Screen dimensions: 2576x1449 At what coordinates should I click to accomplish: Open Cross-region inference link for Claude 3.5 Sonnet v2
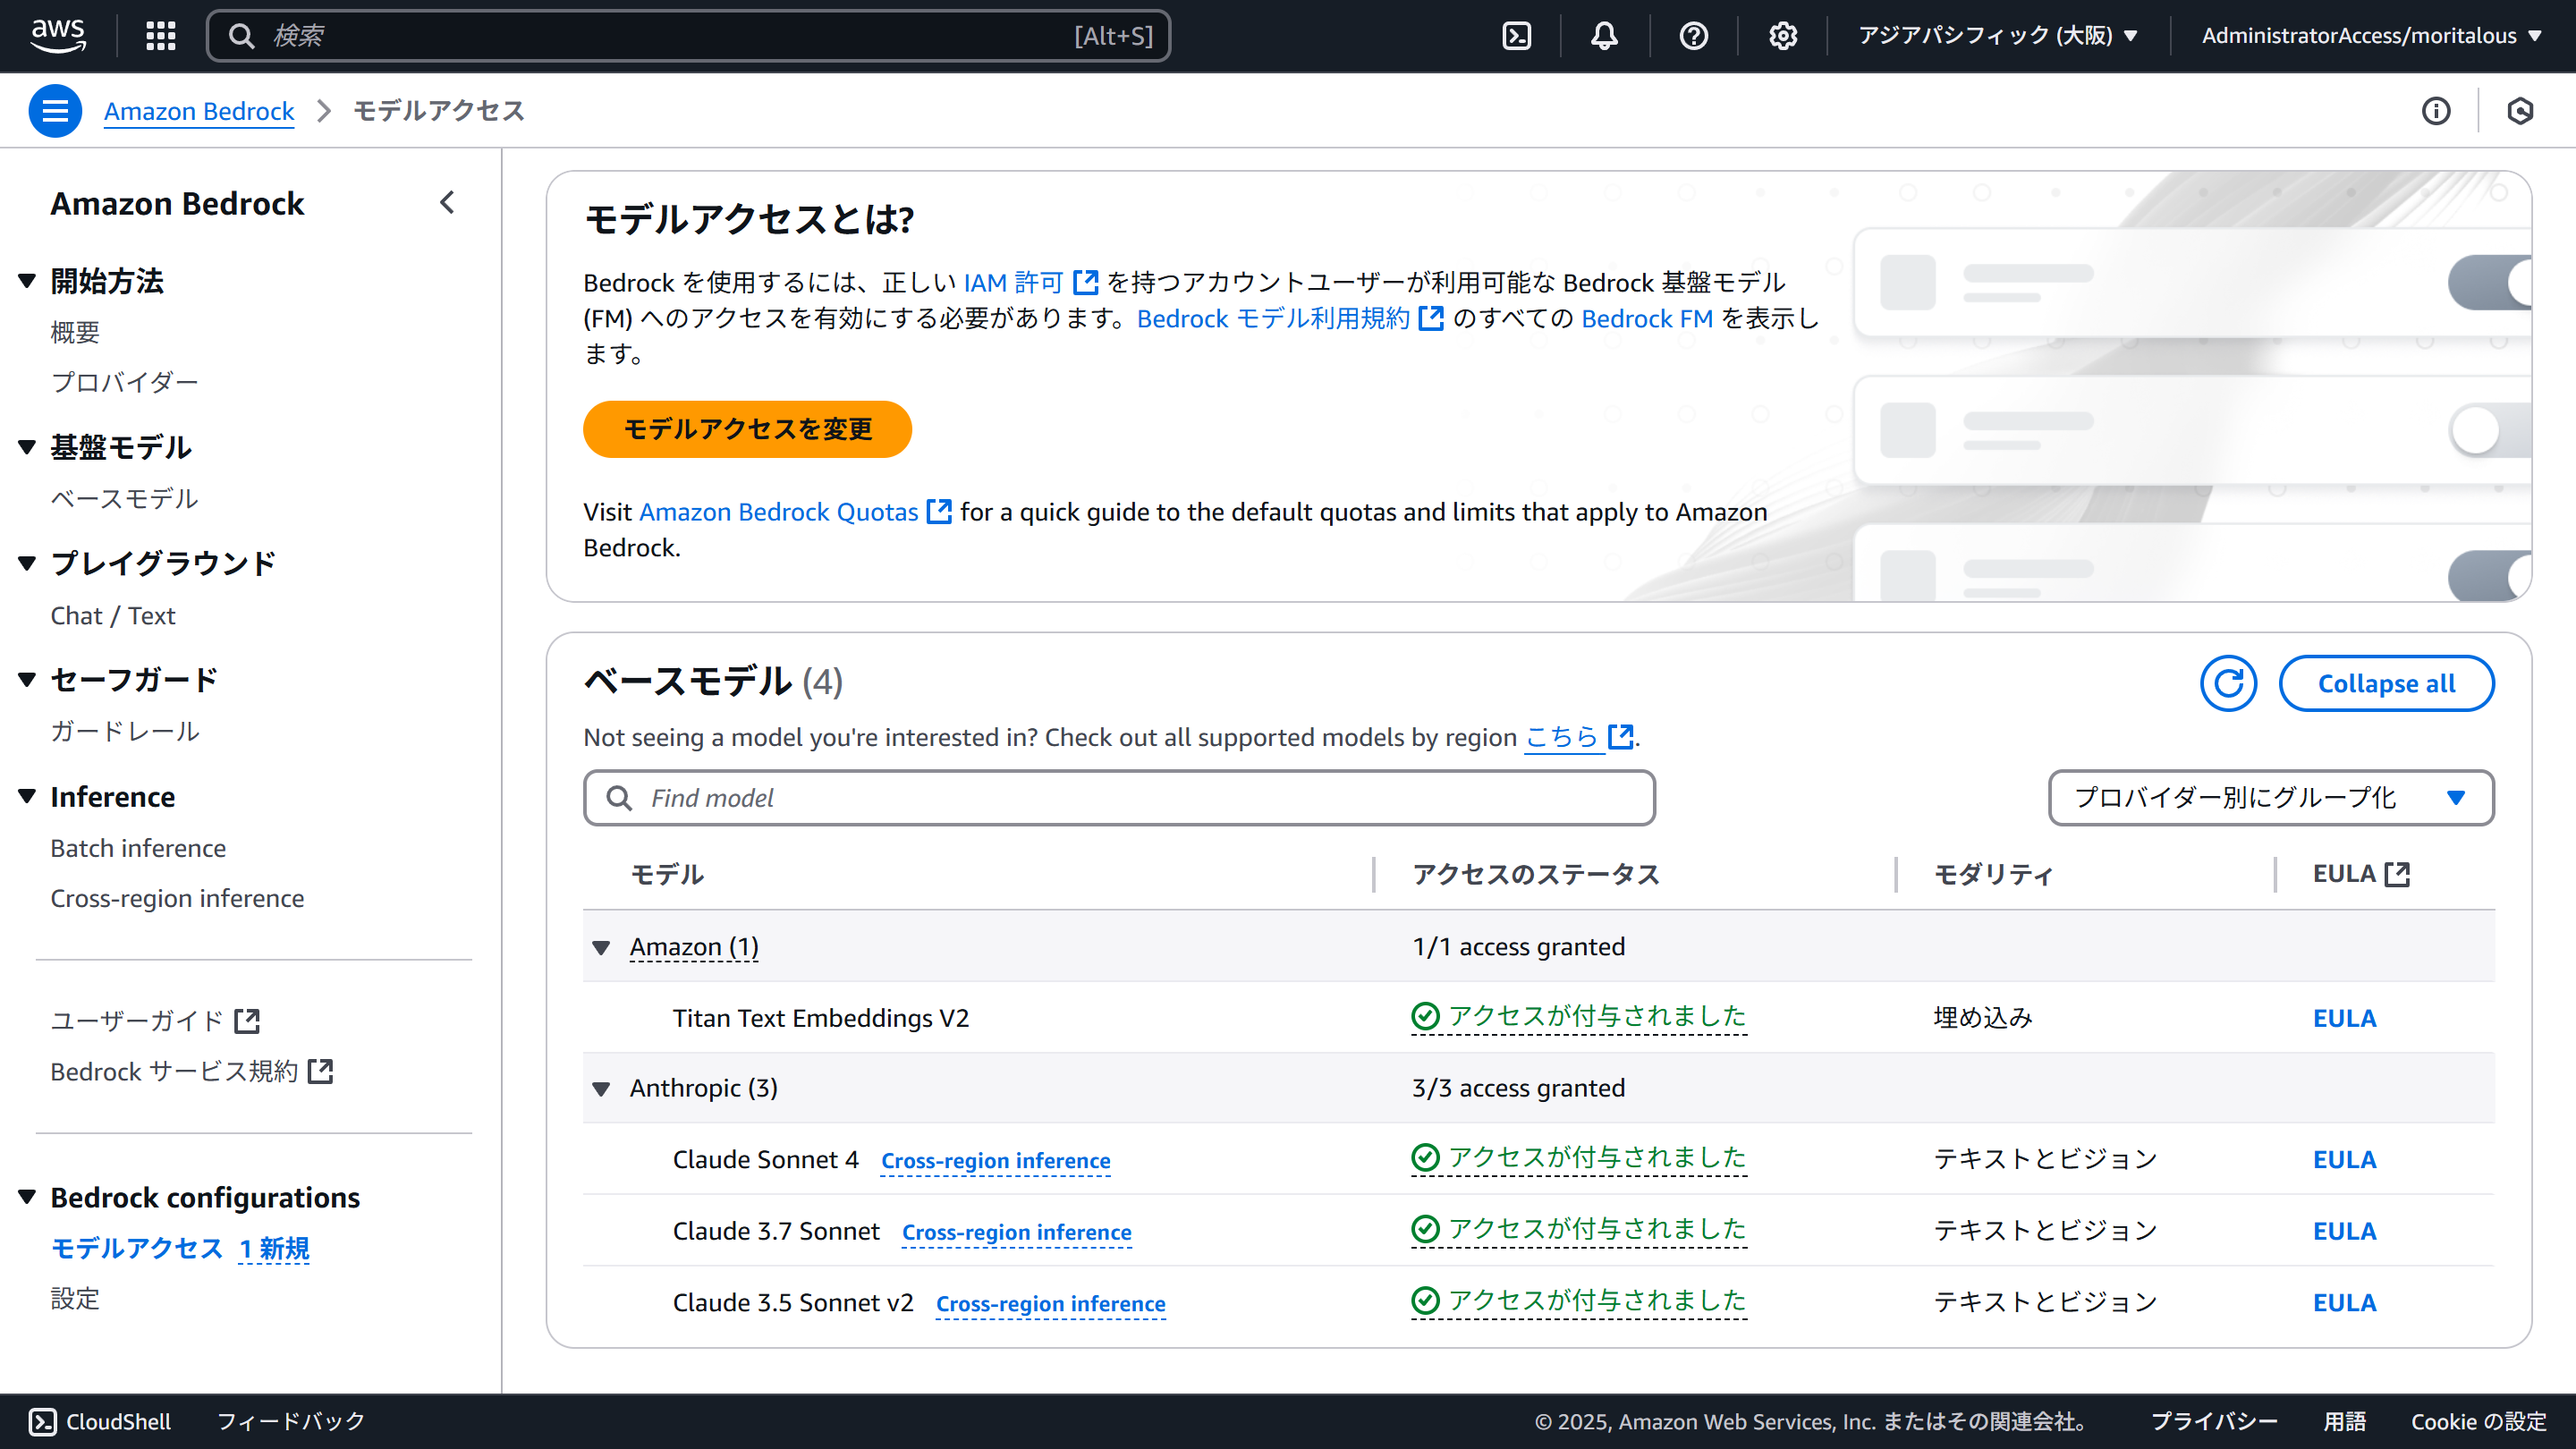pyautogui.click(x=1050, y=1304)
